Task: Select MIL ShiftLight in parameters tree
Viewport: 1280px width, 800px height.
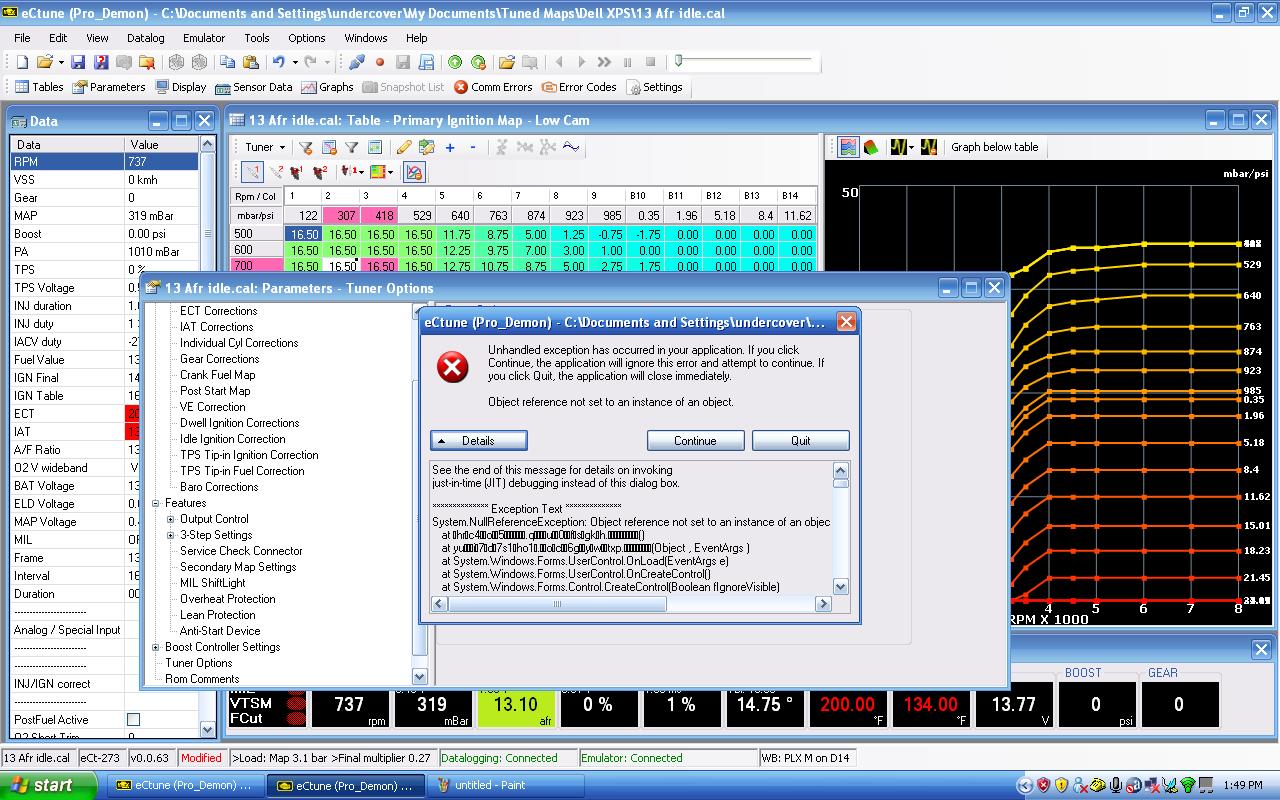Action: click(x=213, y=583)
